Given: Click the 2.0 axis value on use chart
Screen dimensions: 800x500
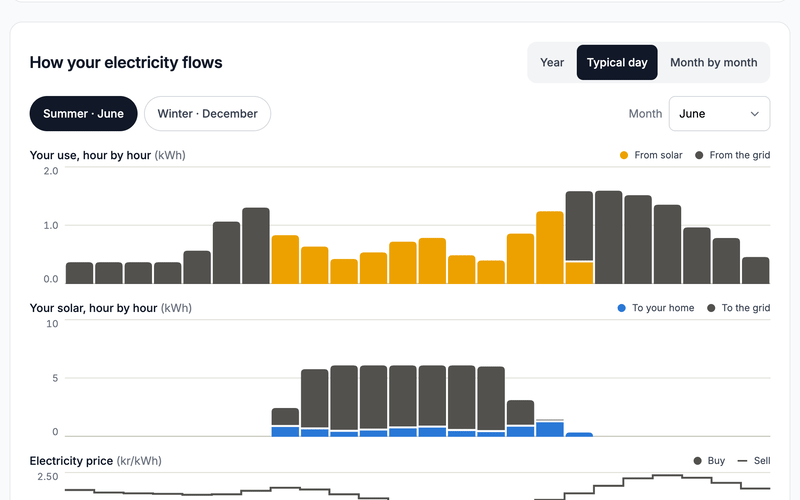Looking at the screenshot, I should coord(51,171).
